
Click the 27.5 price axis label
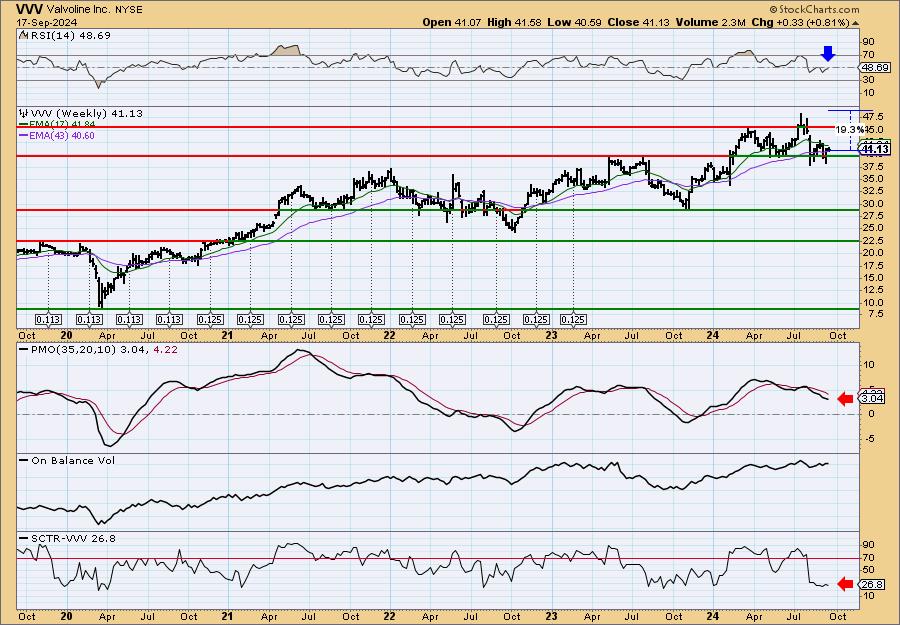tap(871, 216)
